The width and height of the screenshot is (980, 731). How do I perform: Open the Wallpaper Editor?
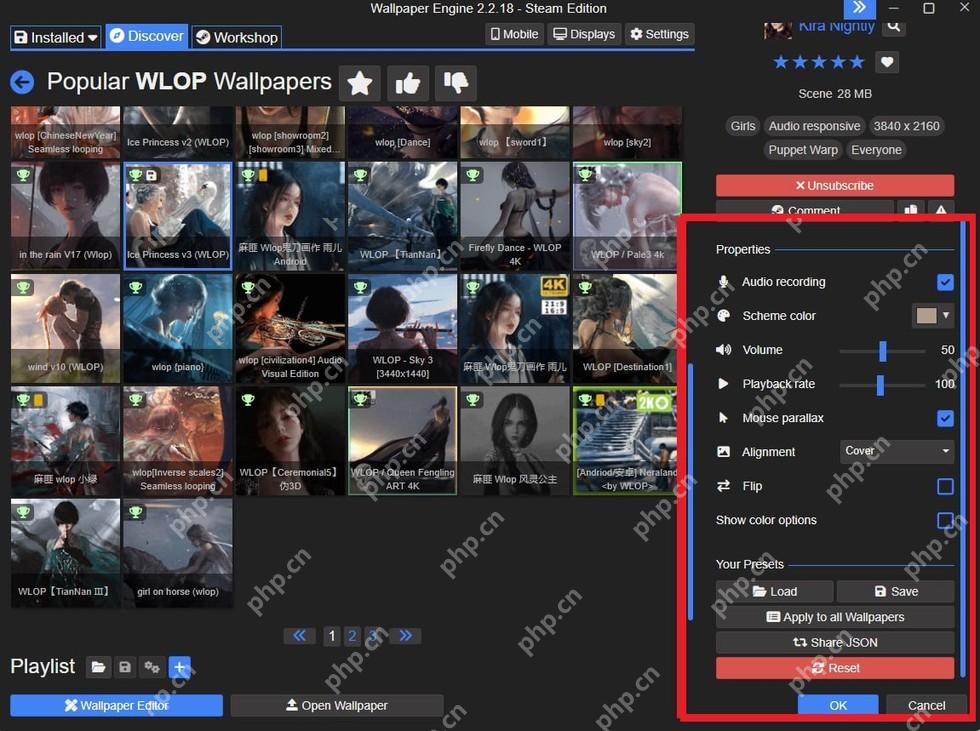point(117,705)
